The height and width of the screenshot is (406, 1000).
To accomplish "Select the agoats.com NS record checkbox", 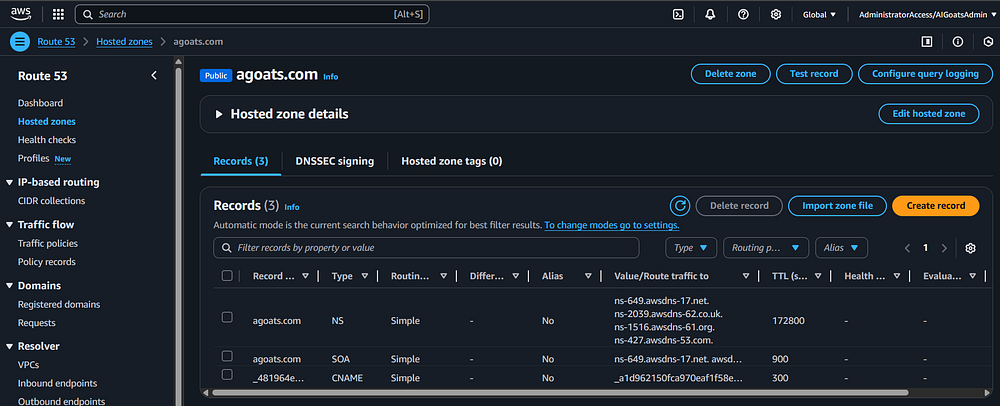I will pos(227,317).
